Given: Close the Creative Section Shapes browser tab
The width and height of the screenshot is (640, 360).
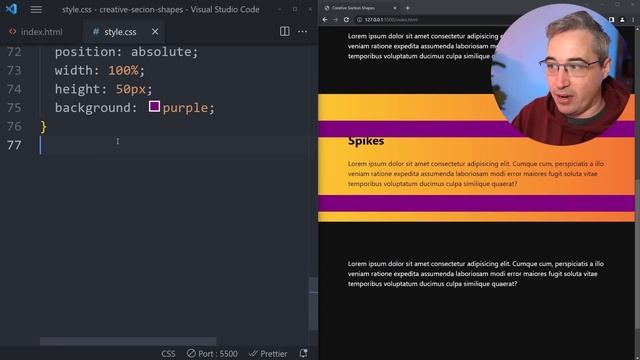Looking at the screenshot, I should [395, 8].
